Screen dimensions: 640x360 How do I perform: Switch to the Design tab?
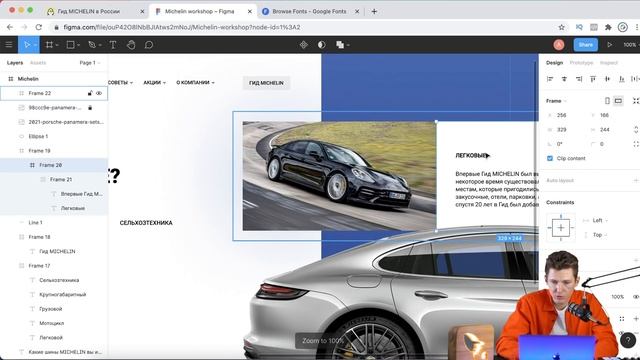coord(554,63)
